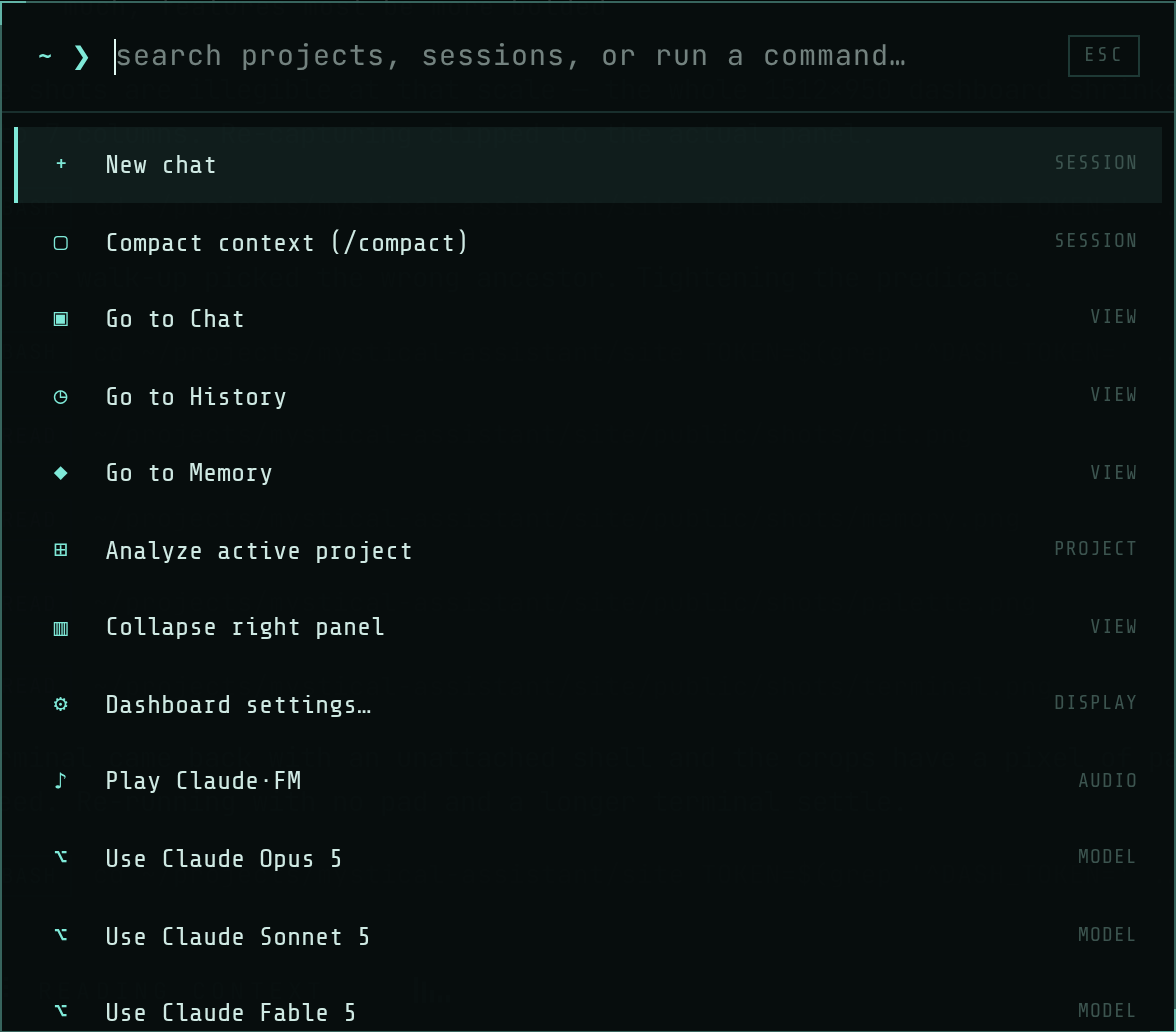Viewport: 1176px width, 1032px height.
Task: Open Dashboard settings… command
Action: (x=588, y=704)
